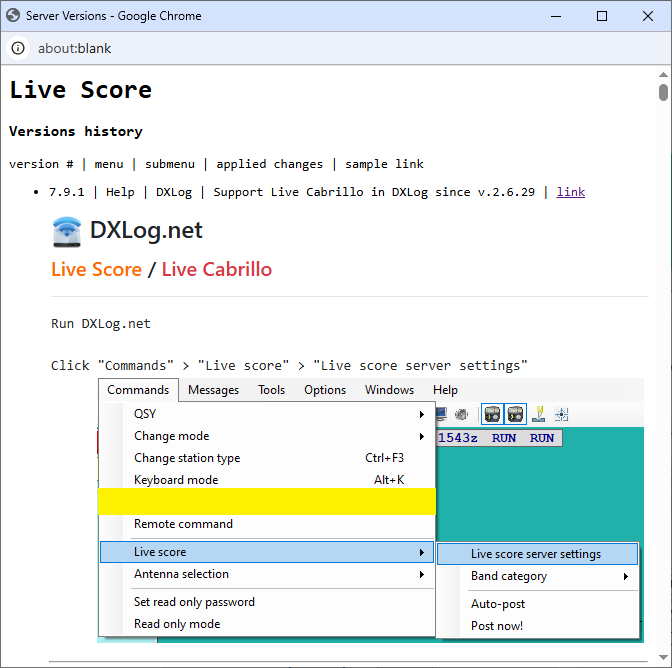Click the page info icon beside about:blank
This screenshot has height=668, width=672.
click(18, 48)
